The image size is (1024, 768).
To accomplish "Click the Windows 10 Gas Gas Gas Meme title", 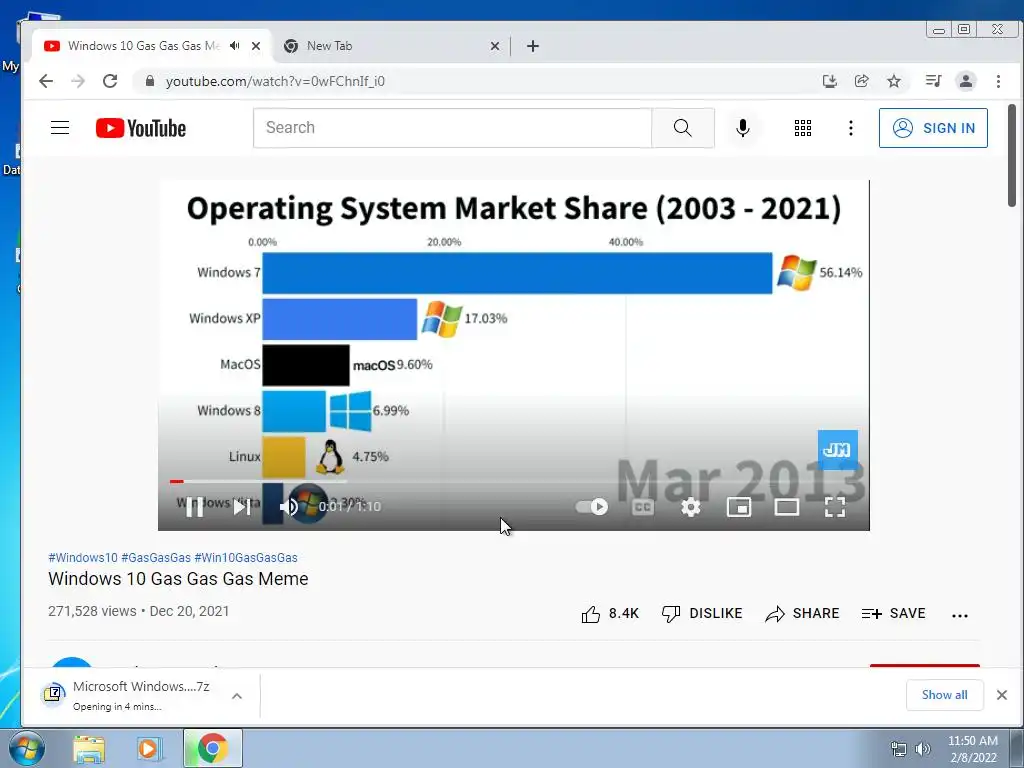I will (178, 579).
